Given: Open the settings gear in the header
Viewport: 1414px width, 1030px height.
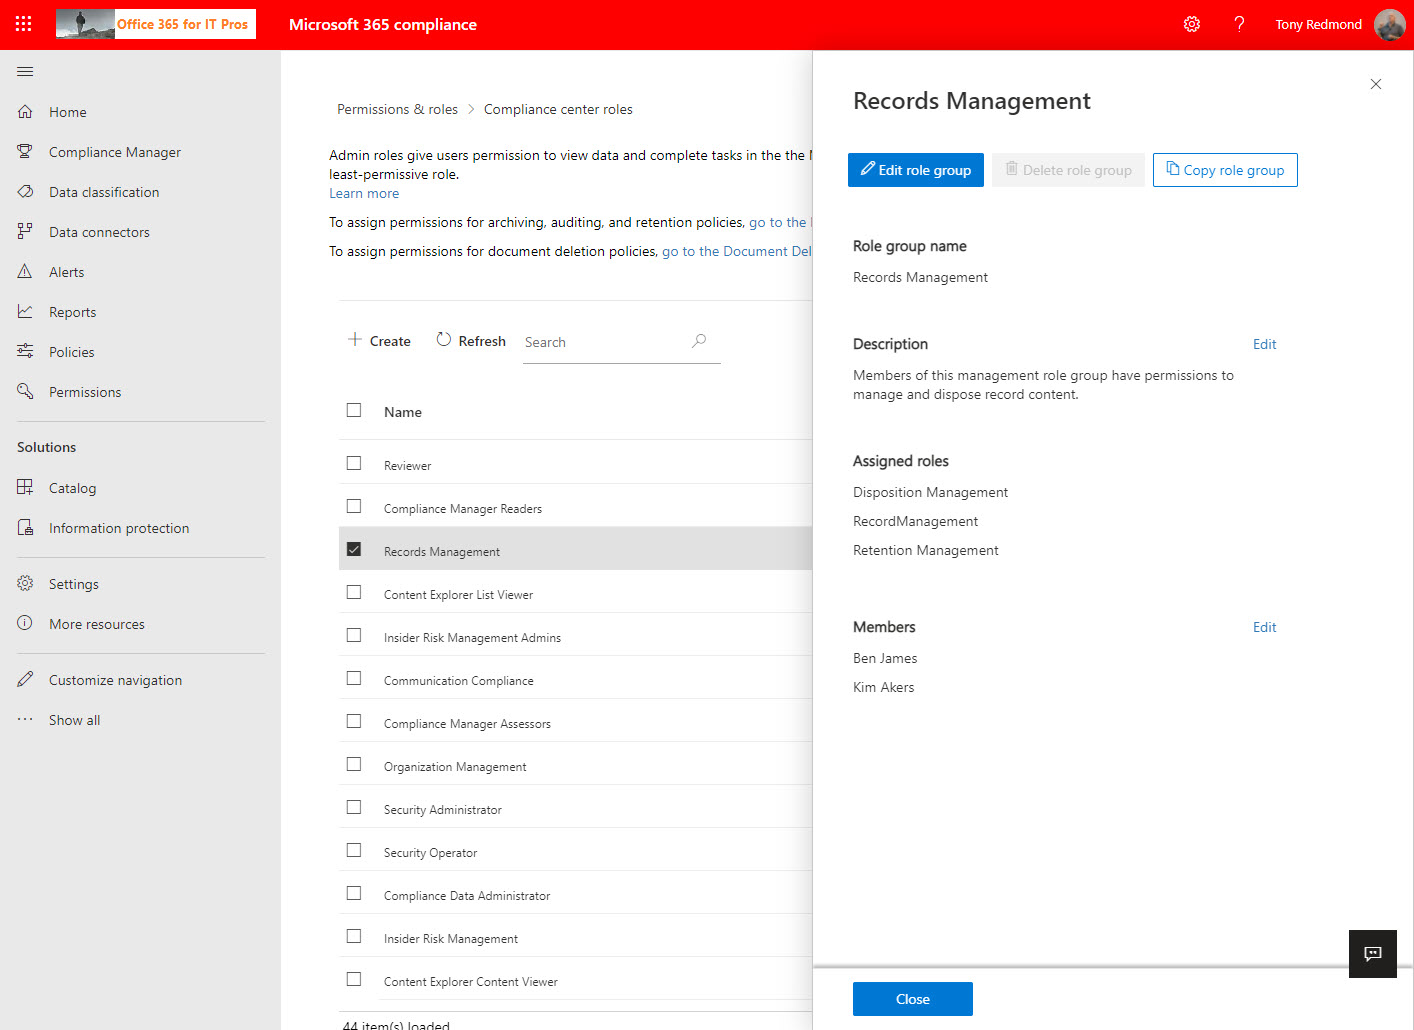Looking at the screenshot, I should pos(1192,24).
